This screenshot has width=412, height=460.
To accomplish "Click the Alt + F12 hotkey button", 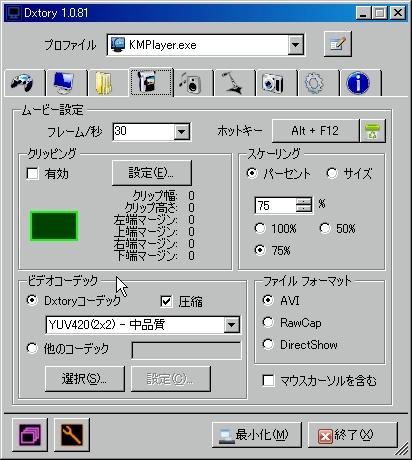I will click(315, 131).
